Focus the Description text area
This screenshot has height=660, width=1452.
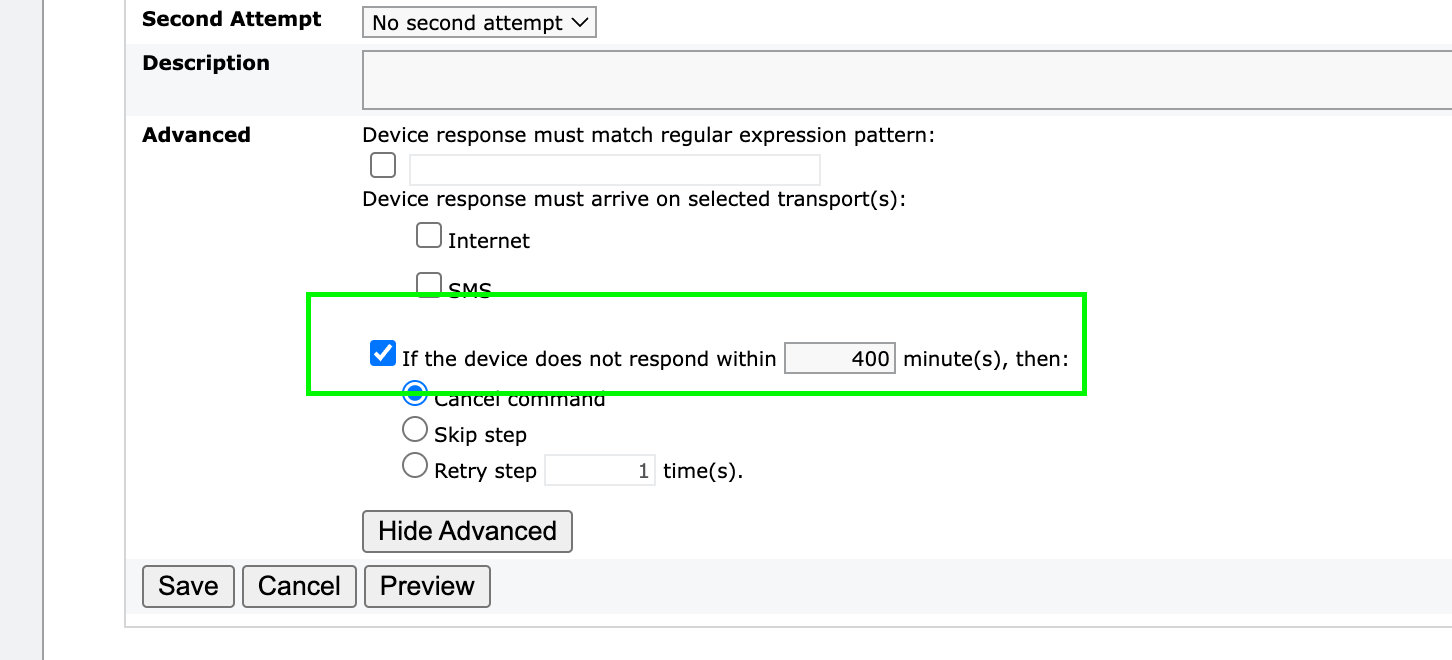click(906, 80)
